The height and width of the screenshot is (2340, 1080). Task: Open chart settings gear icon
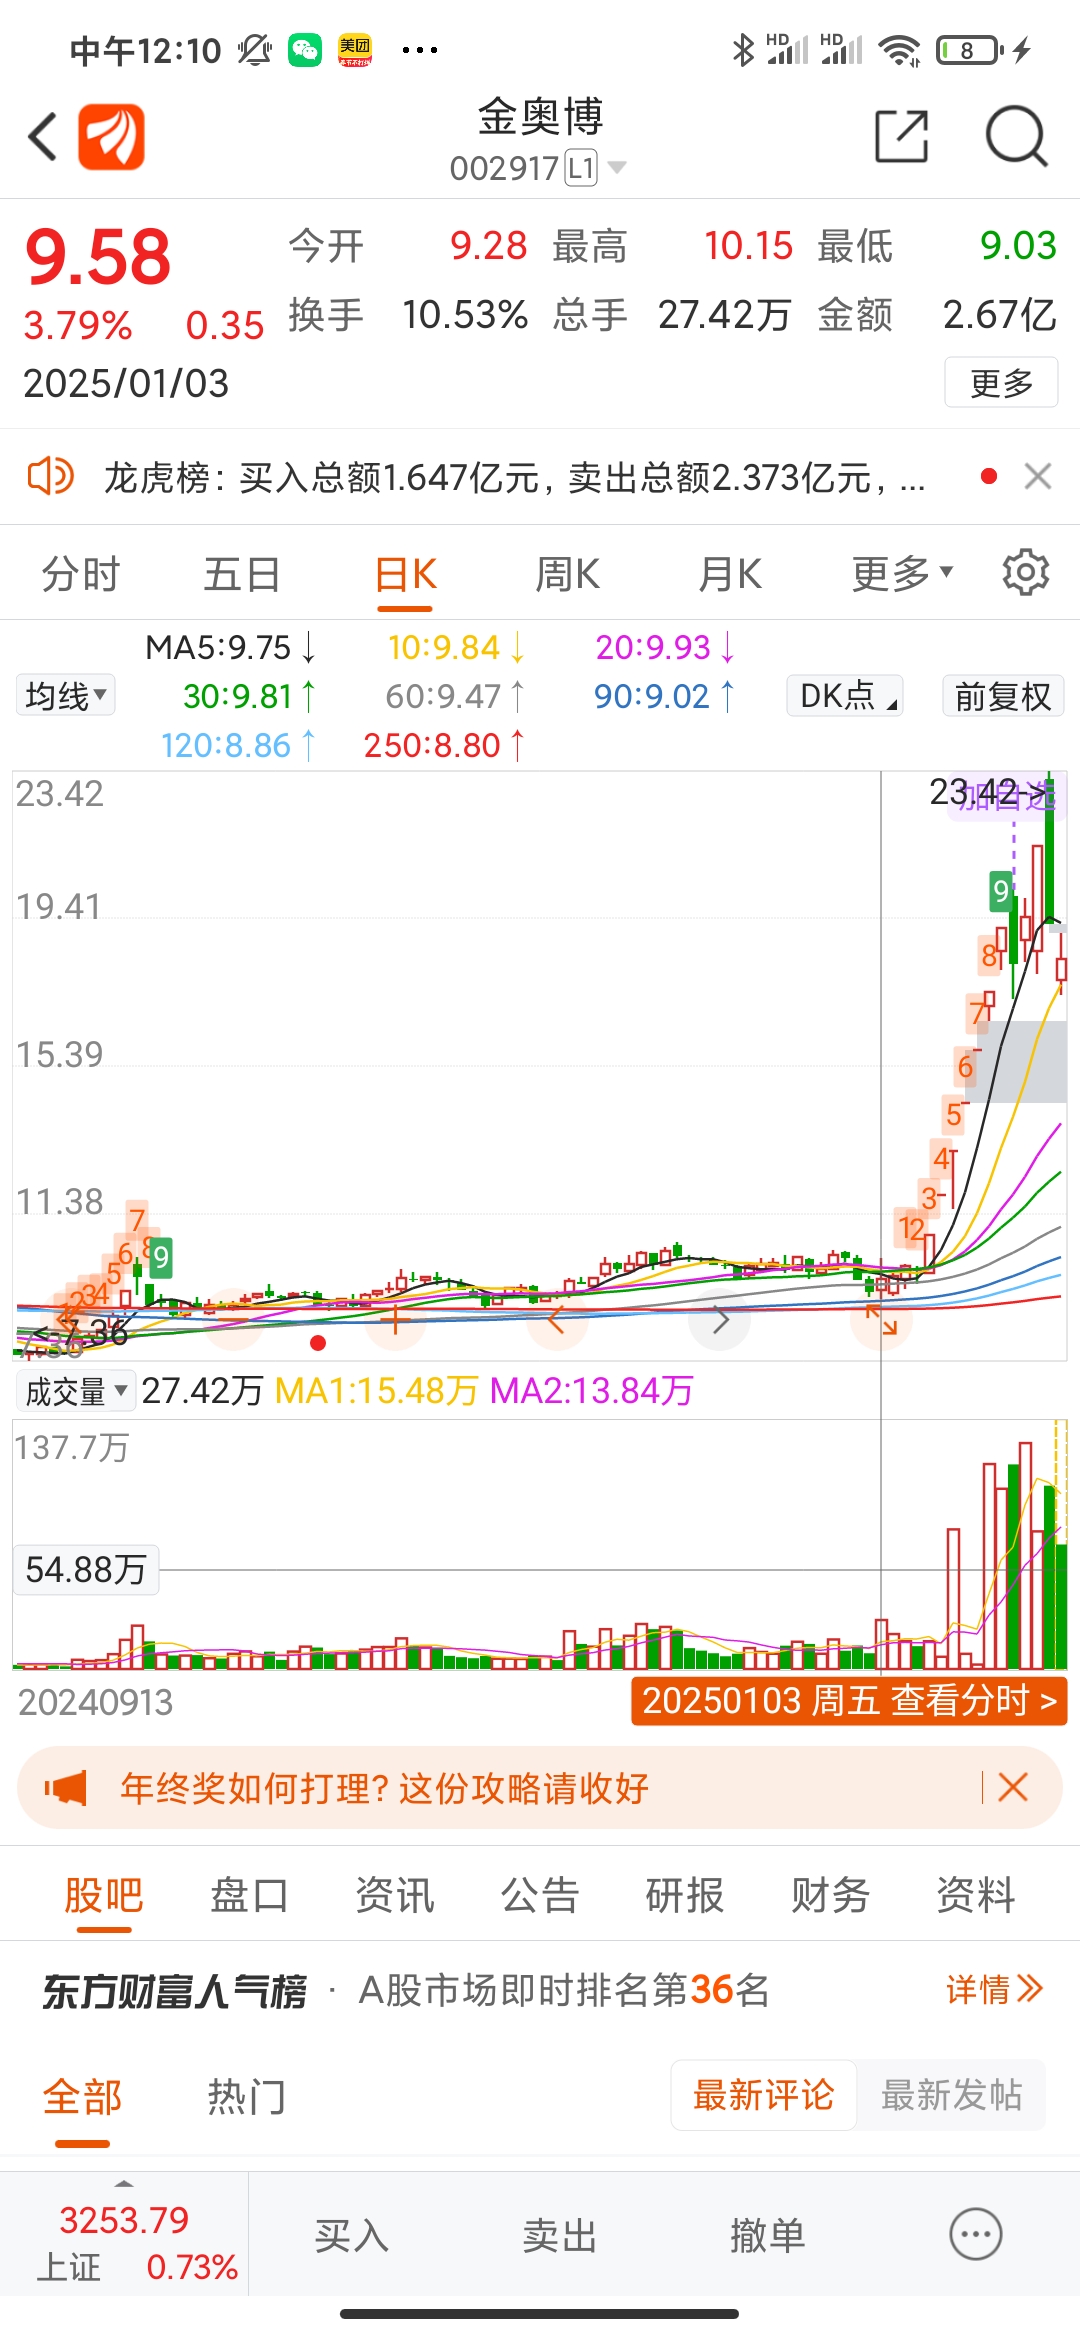[1026, 573]
